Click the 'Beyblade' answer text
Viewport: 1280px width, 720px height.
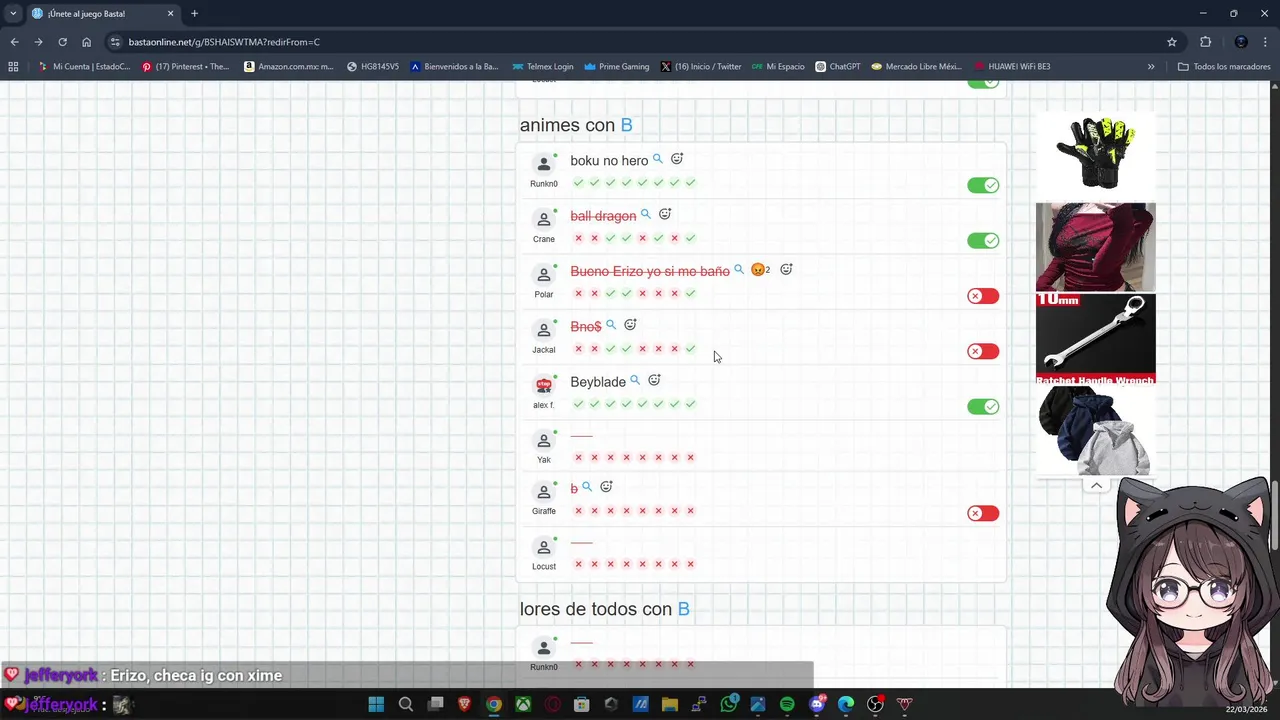pyautogui.click(x=598, y=382)
